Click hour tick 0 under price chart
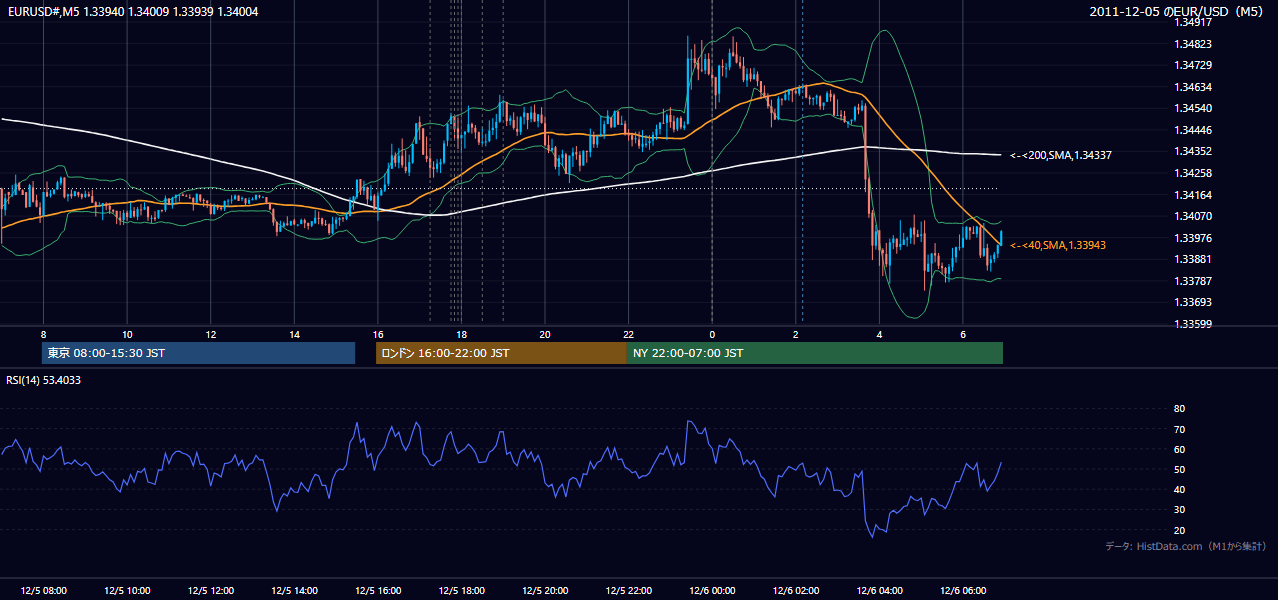Viewport: 1278px width, 600px height. pyautogui.click(x=712, y=334)
